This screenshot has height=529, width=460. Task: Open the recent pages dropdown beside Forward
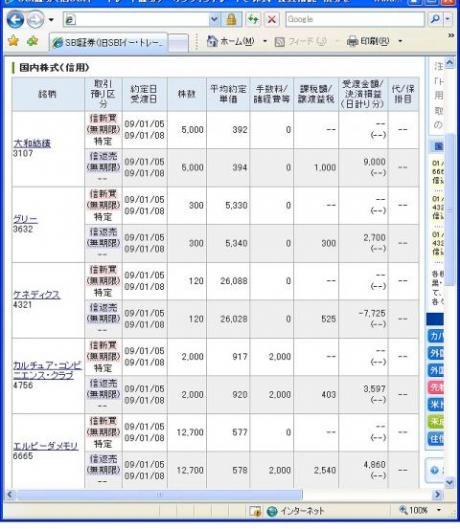pos(51,20)
